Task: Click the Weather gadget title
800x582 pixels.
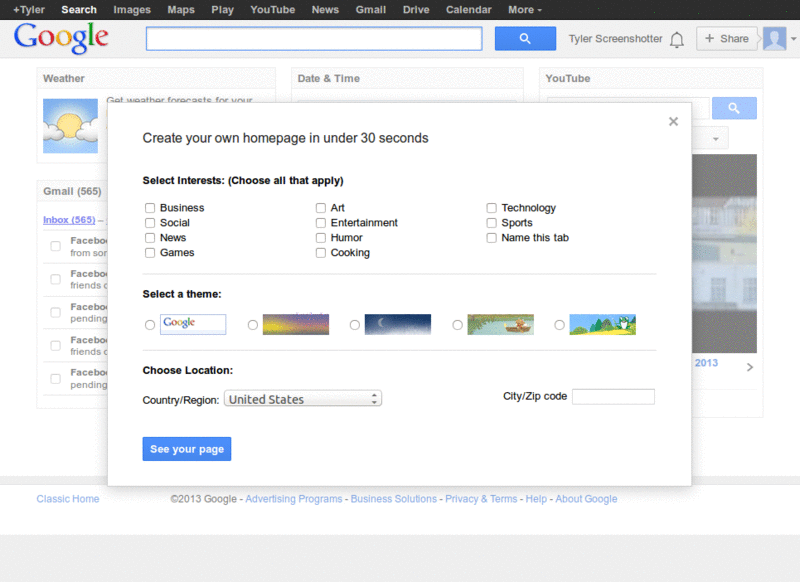Action: pos(64,79)
